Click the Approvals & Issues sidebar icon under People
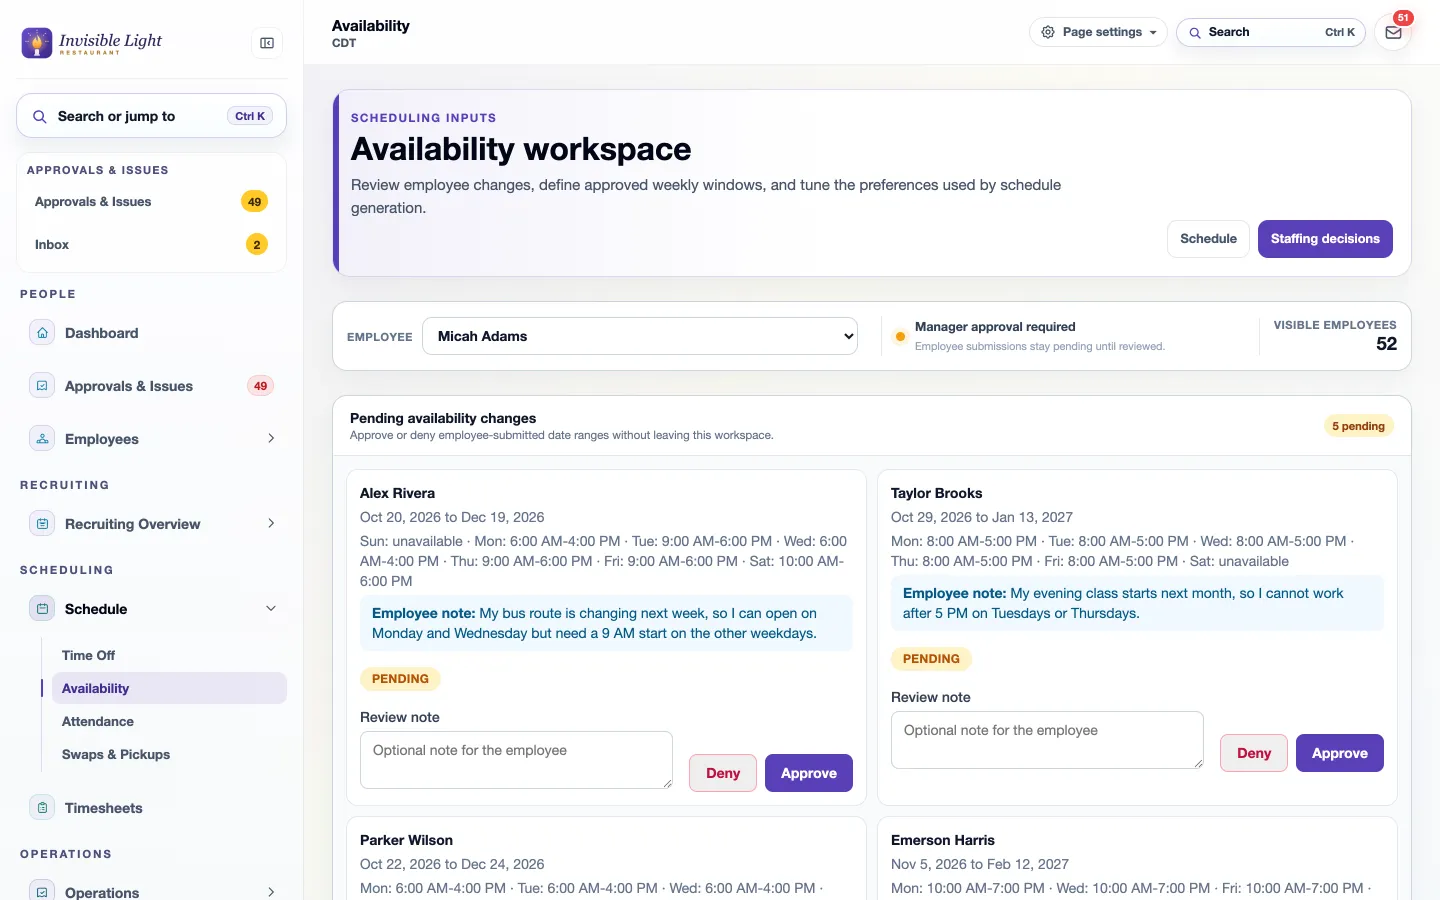The width and height of the screenshot is (1440, 900). click(42, 386)
